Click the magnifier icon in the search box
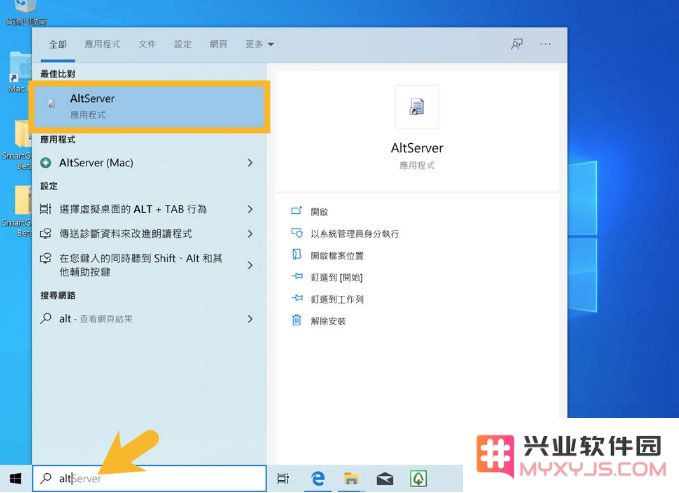This screenshot has width=679, height=493. tap(45, 478)
